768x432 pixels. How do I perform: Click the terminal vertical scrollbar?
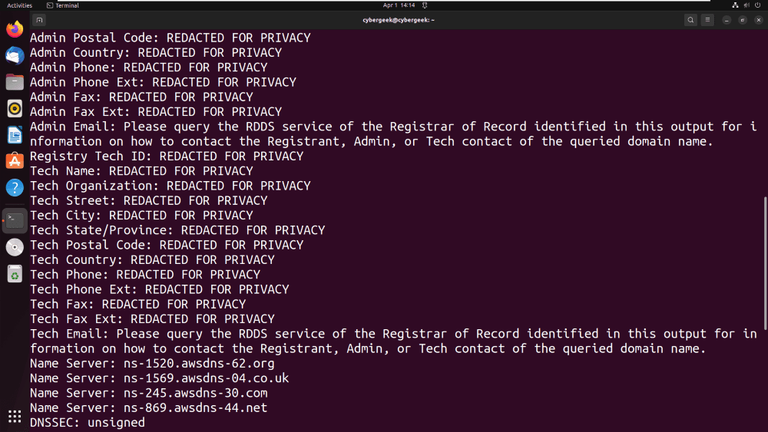(x=765, y=260)
